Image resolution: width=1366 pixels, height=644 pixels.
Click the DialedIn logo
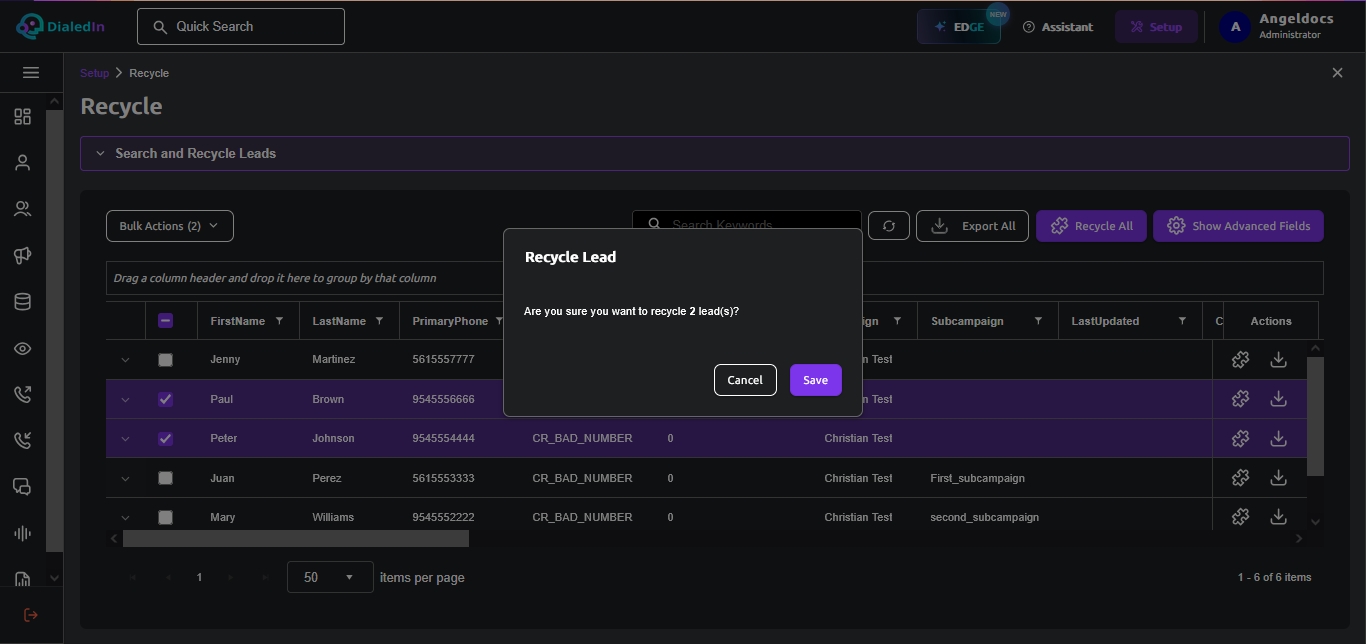(58, 27)
